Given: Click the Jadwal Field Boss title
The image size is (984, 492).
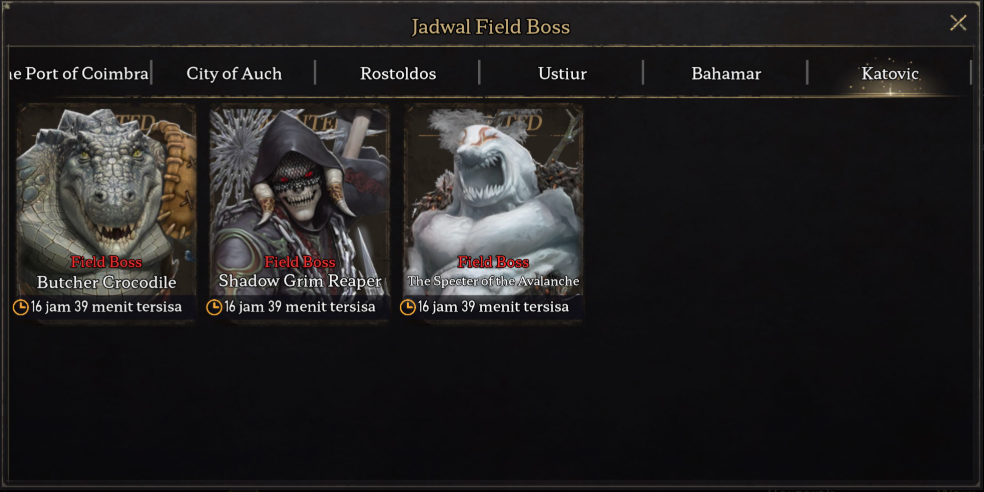Looking at the screenshot, I should click(491, 26).
